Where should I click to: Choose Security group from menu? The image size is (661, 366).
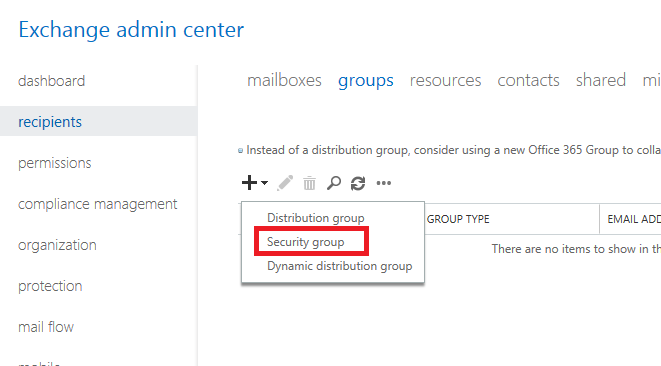[x=306, y=242]
